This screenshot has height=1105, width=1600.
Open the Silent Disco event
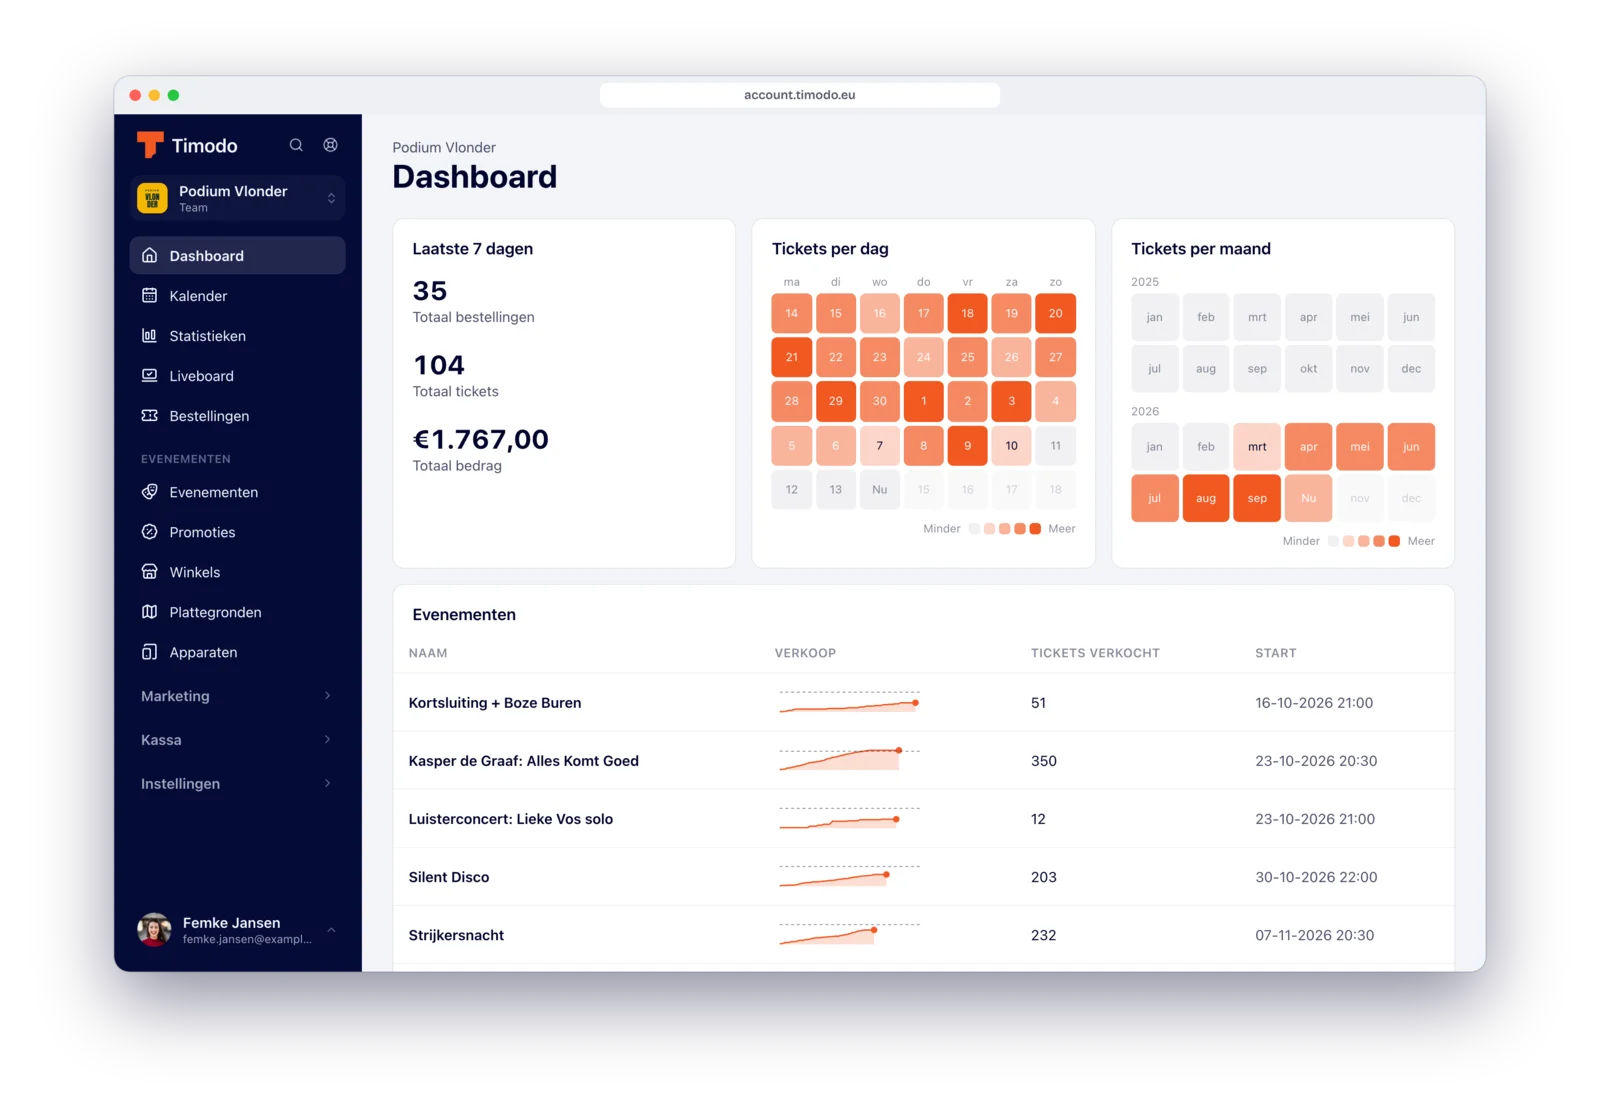click(x=449, y=877)
